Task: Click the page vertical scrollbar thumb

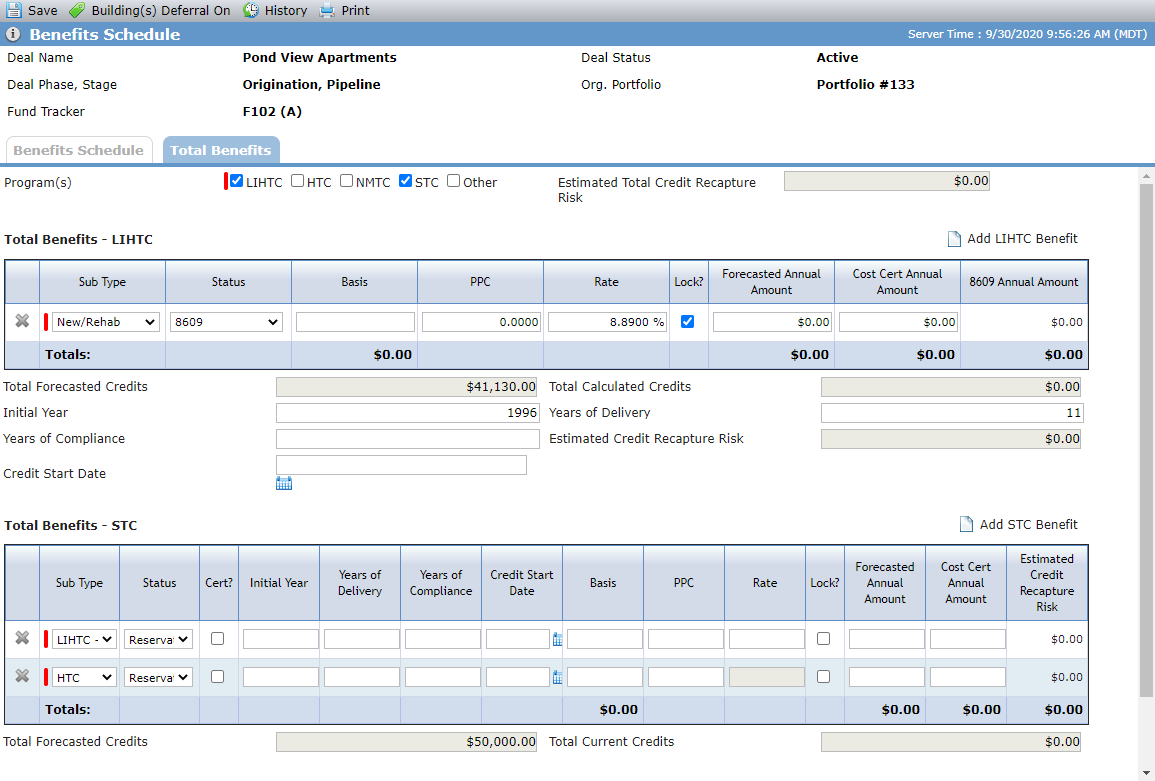Action: click(1146, 441)
